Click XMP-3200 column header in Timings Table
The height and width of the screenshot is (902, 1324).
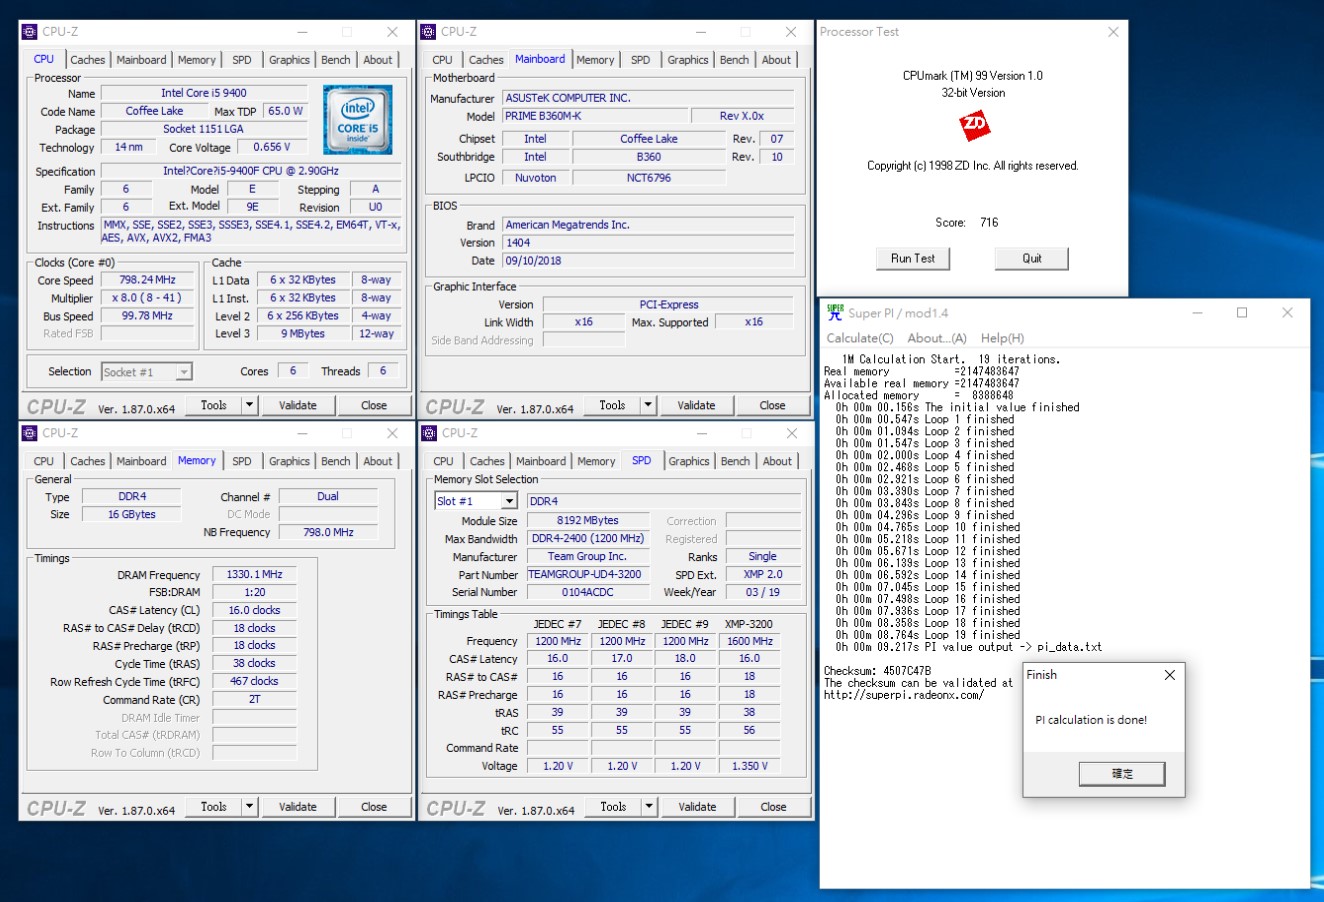pyautogui.click(x=749, y=624)
